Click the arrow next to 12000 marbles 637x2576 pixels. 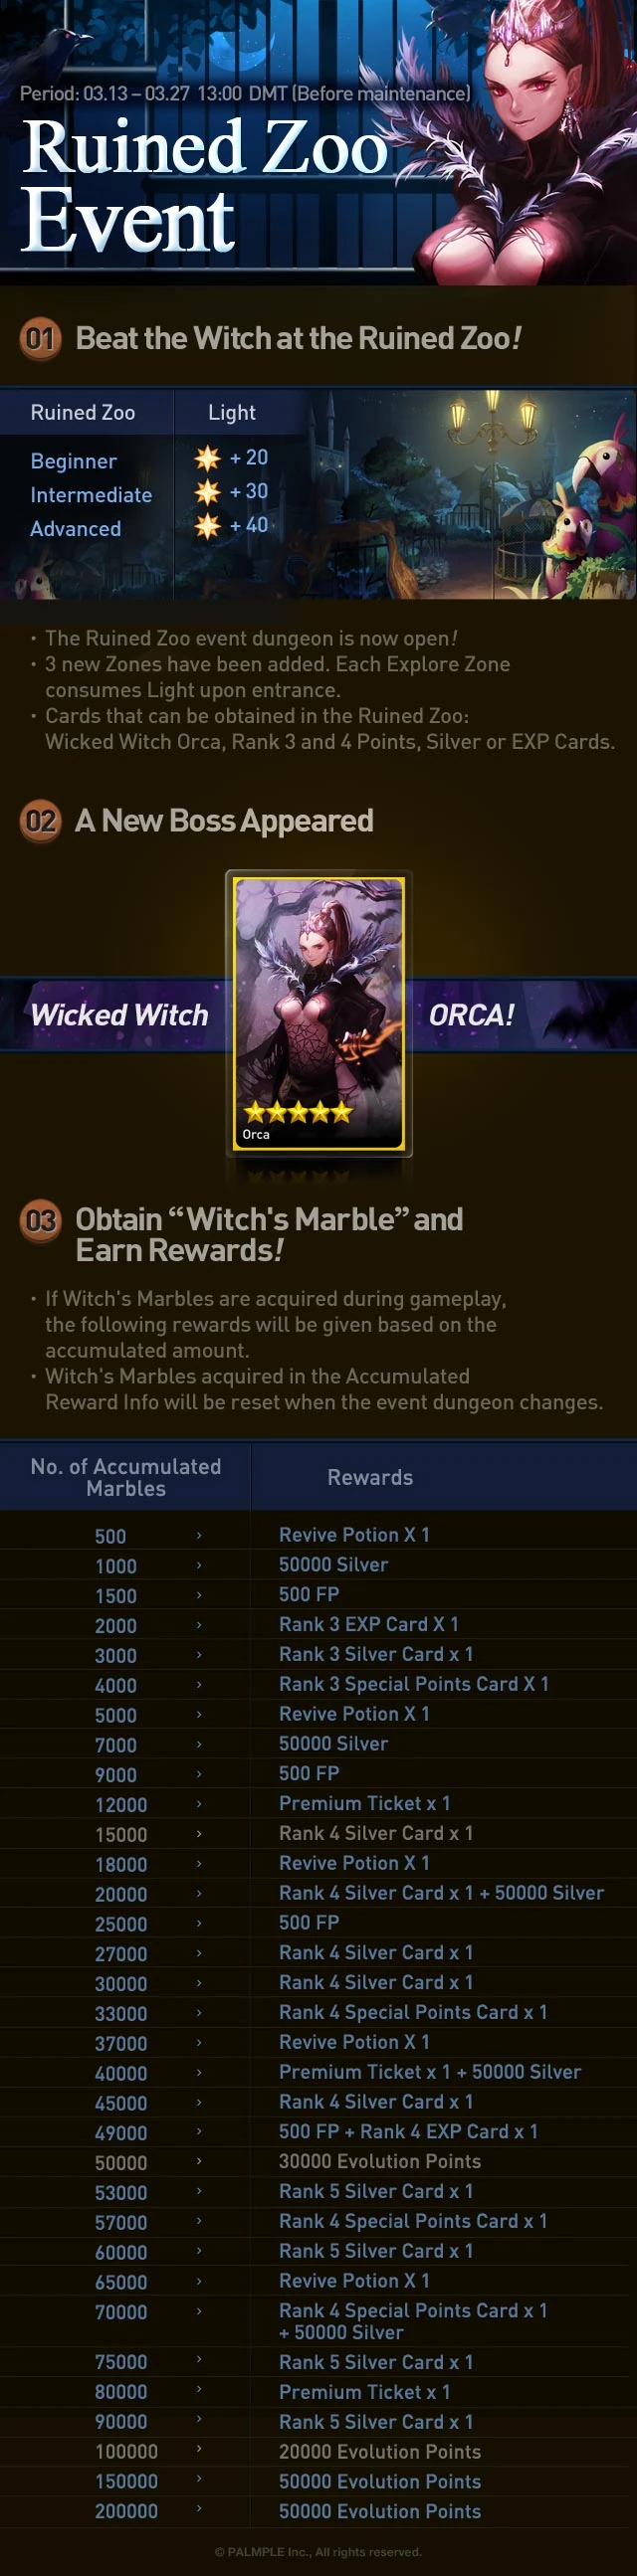point(199,1803)
